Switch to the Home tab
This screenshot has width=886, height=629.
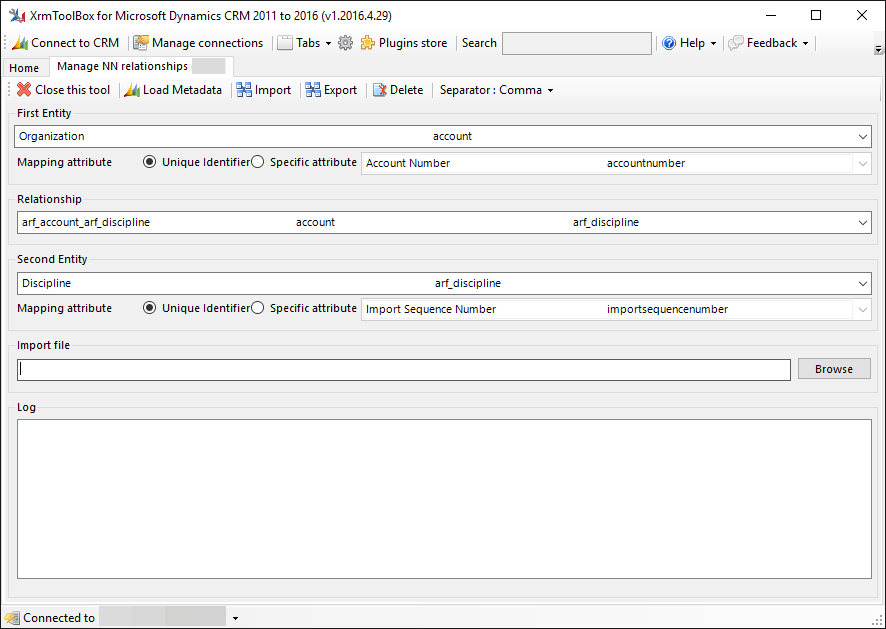pyautogui.click(x=24, y=68)
